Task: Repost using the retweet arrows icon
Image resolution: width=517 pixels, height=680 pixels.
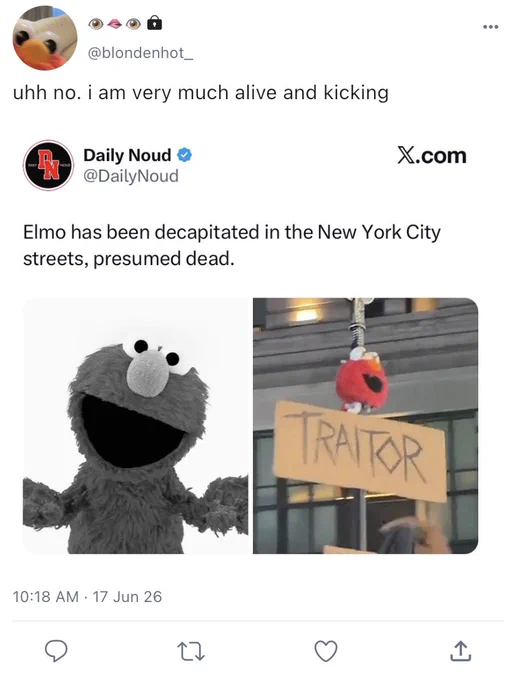Action: [x=191, y=651]
